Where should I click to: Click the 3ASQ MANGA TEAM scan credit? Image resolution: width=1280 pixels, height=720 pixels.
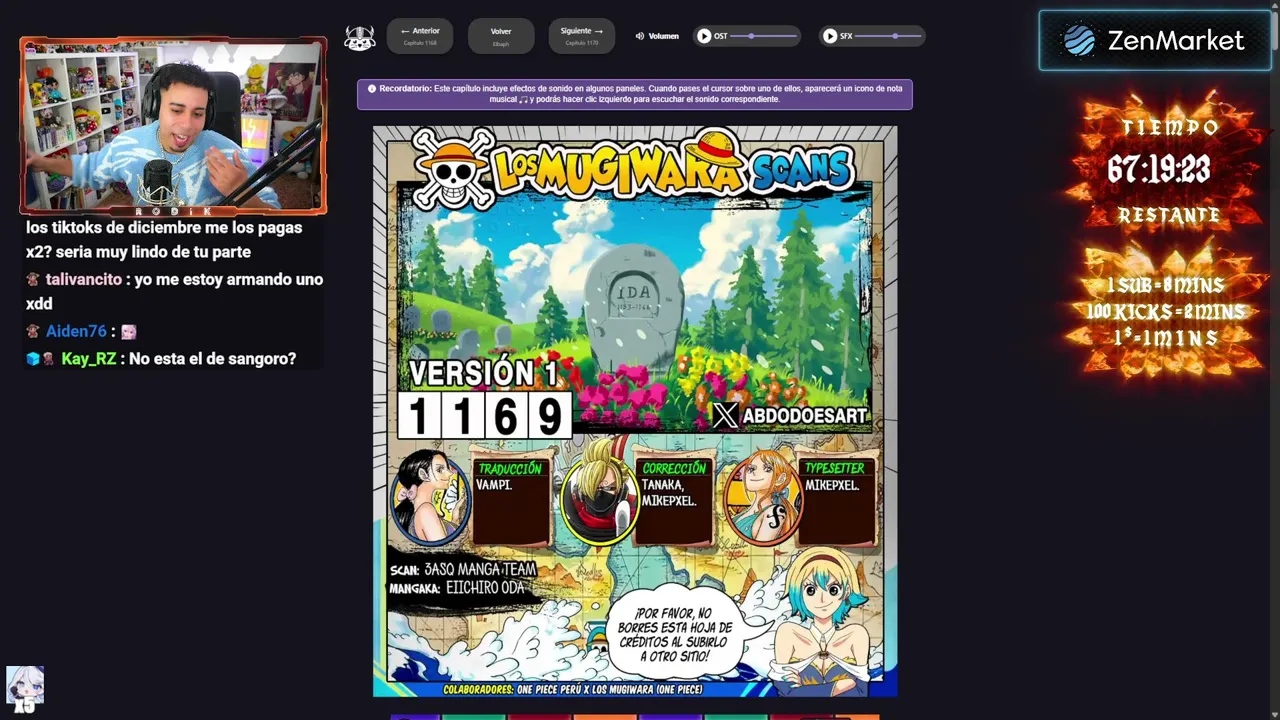click(463, 570)
